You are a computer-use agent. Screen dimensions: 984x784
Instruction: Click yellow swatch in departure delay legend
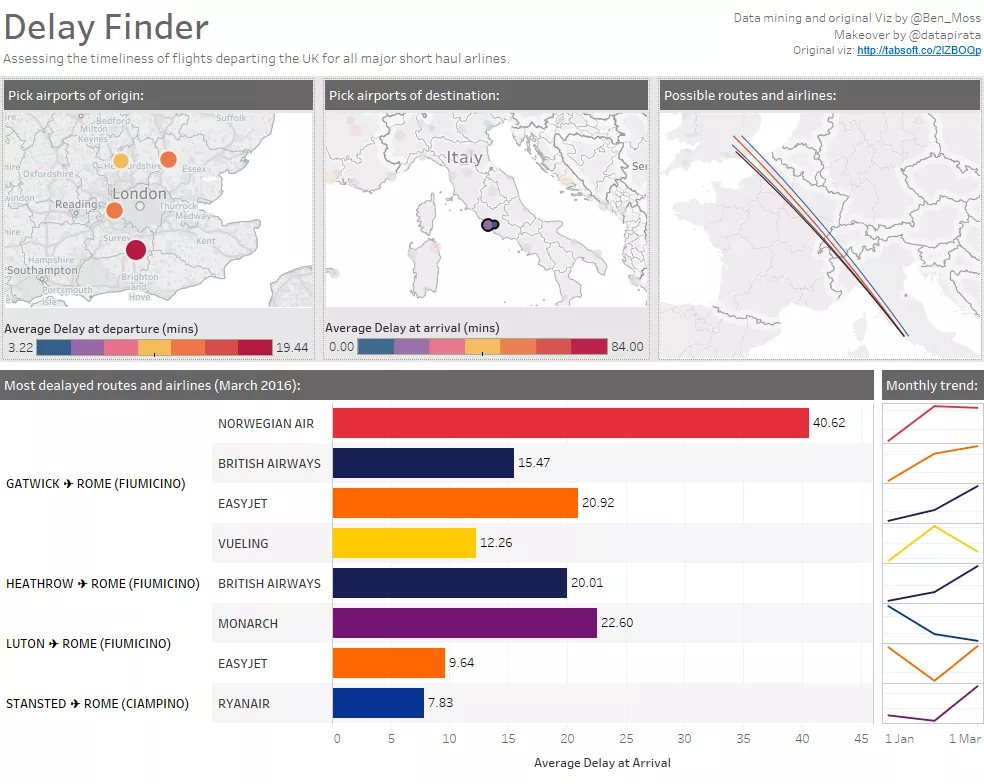click(154, 347)
